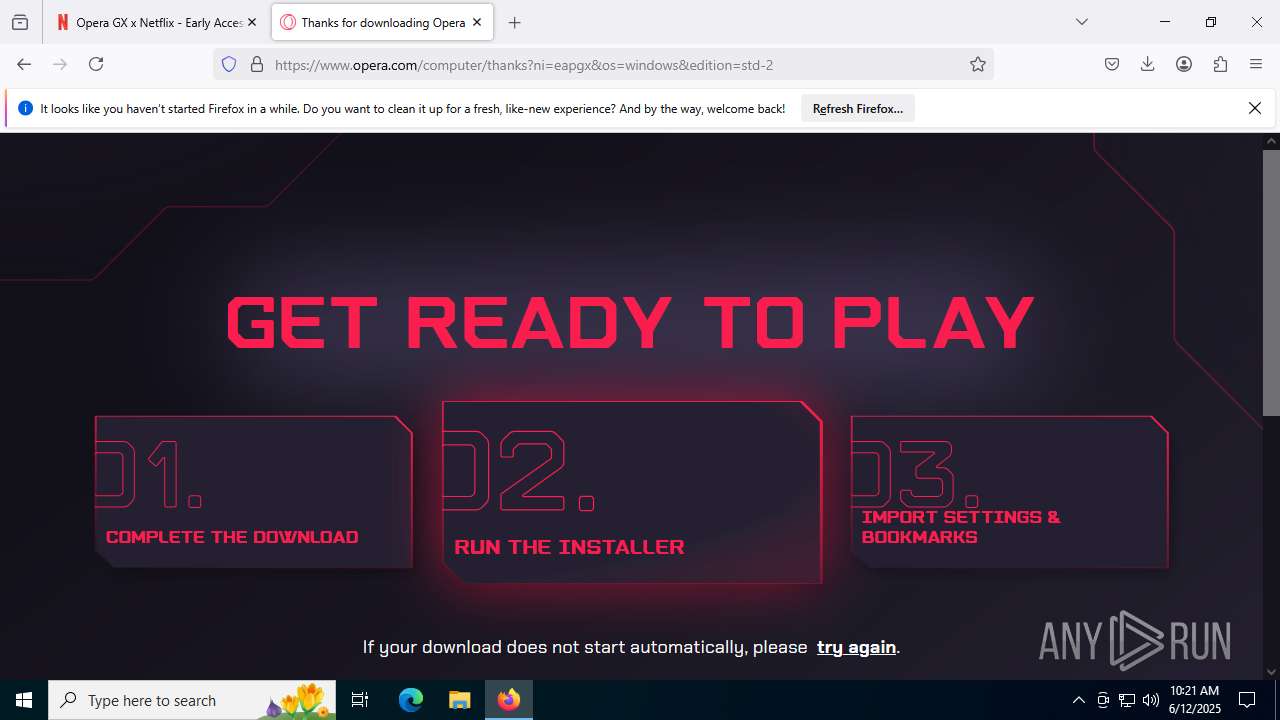Open the volume control icon
The image size is (1280, 720).
(1151, 700)
